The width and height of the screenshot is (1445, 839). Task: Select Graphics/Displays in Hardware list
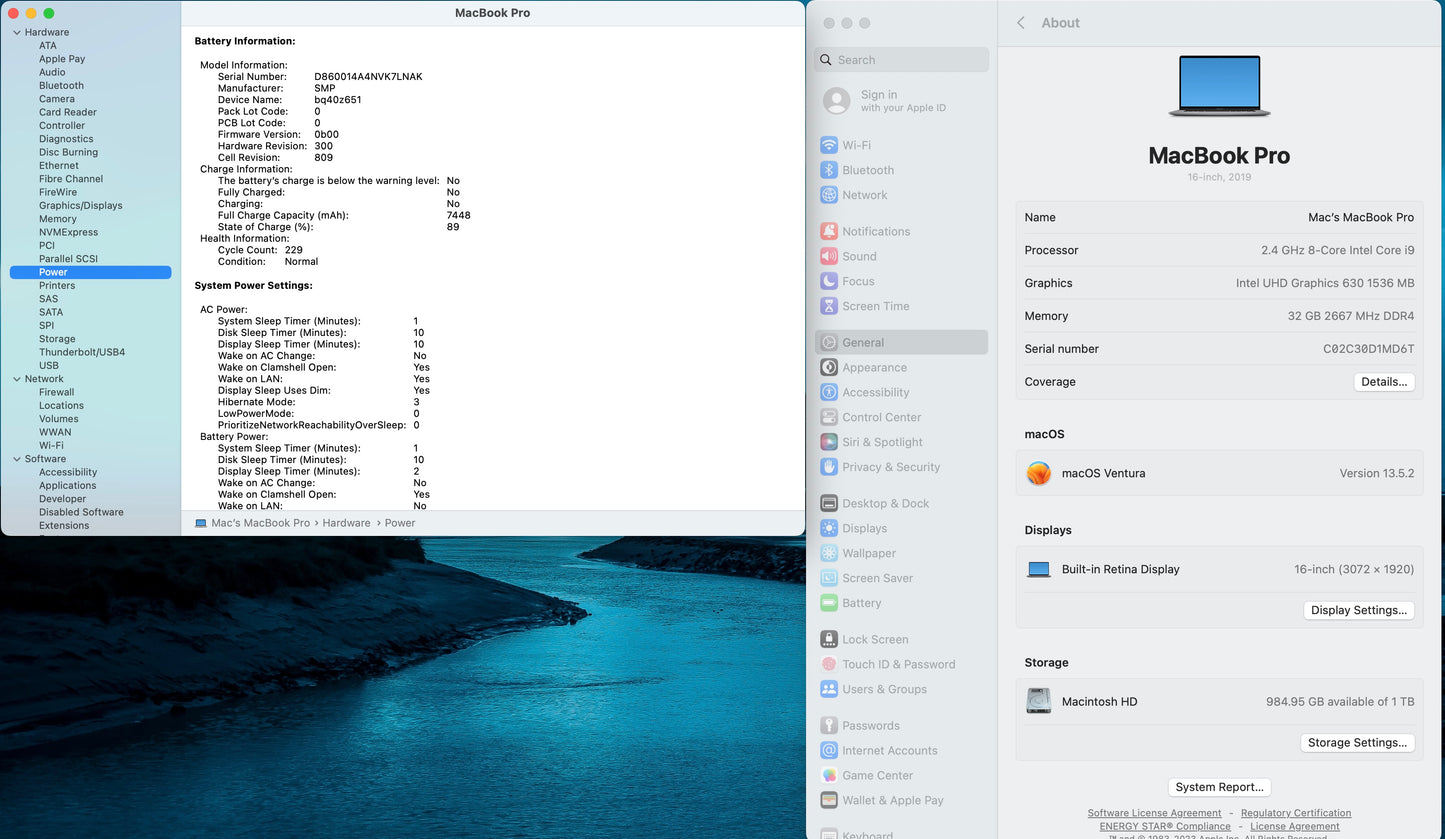click(x=81, y=206)
